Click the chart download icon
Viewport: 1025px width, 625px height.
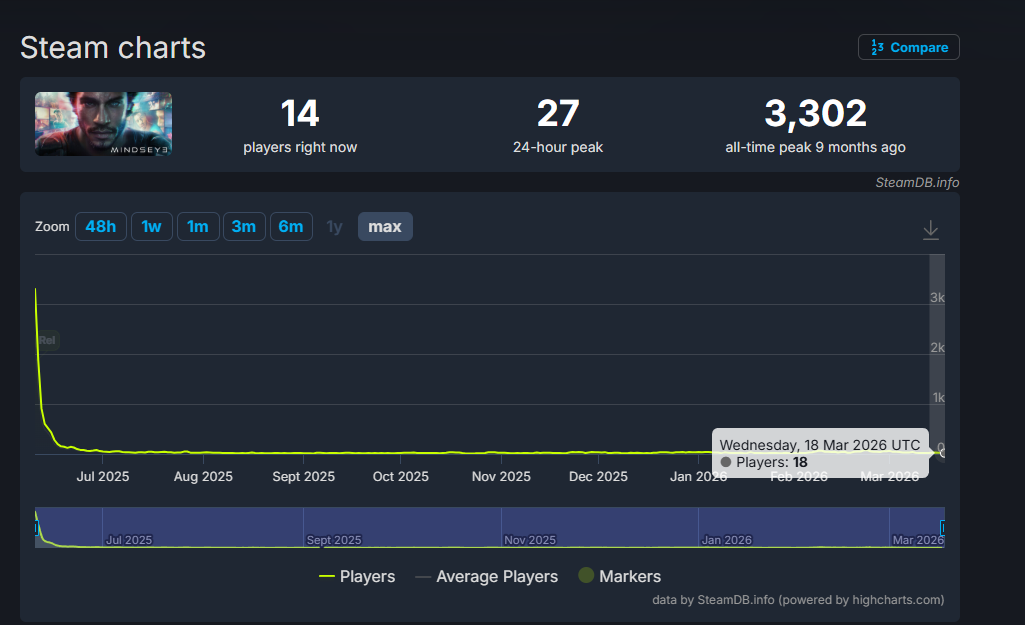tap(930, 230)
